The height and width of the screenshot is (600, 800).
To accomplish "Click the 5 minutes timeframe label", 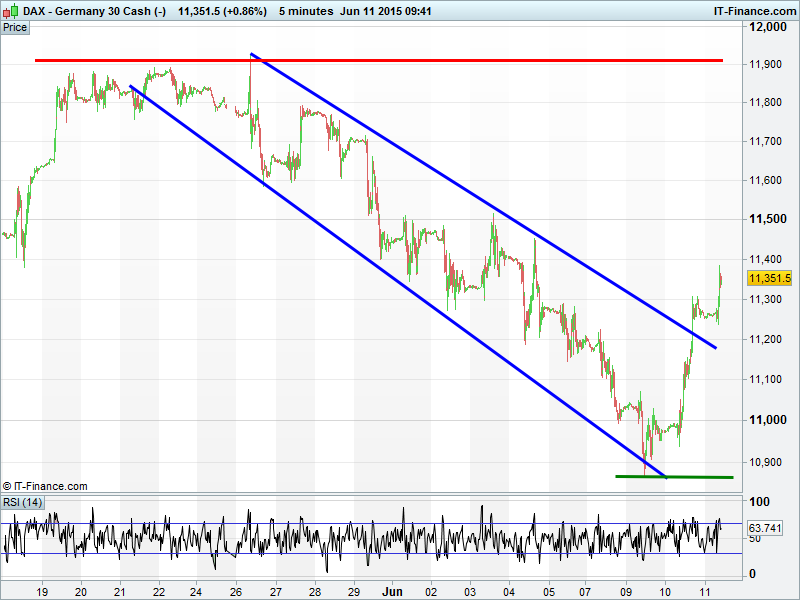I will tap(306, 10).
